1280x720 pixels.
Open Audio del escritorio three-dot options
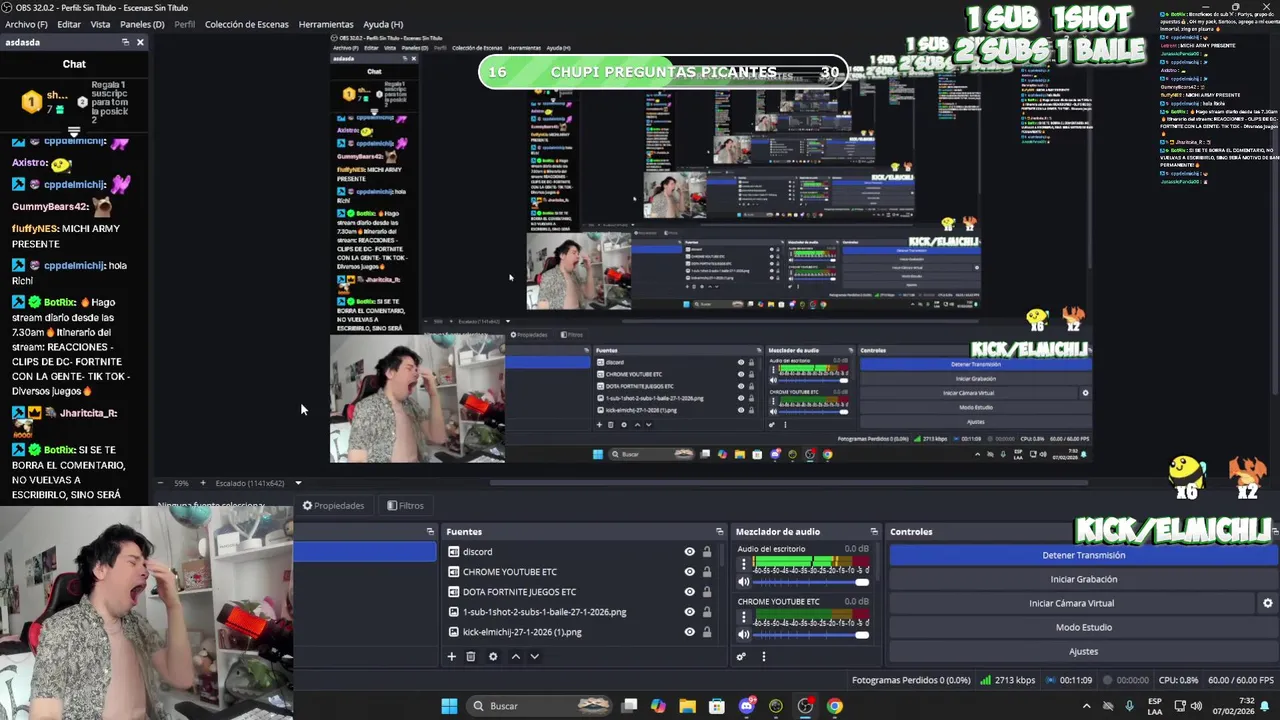click(x=743, y=565)
